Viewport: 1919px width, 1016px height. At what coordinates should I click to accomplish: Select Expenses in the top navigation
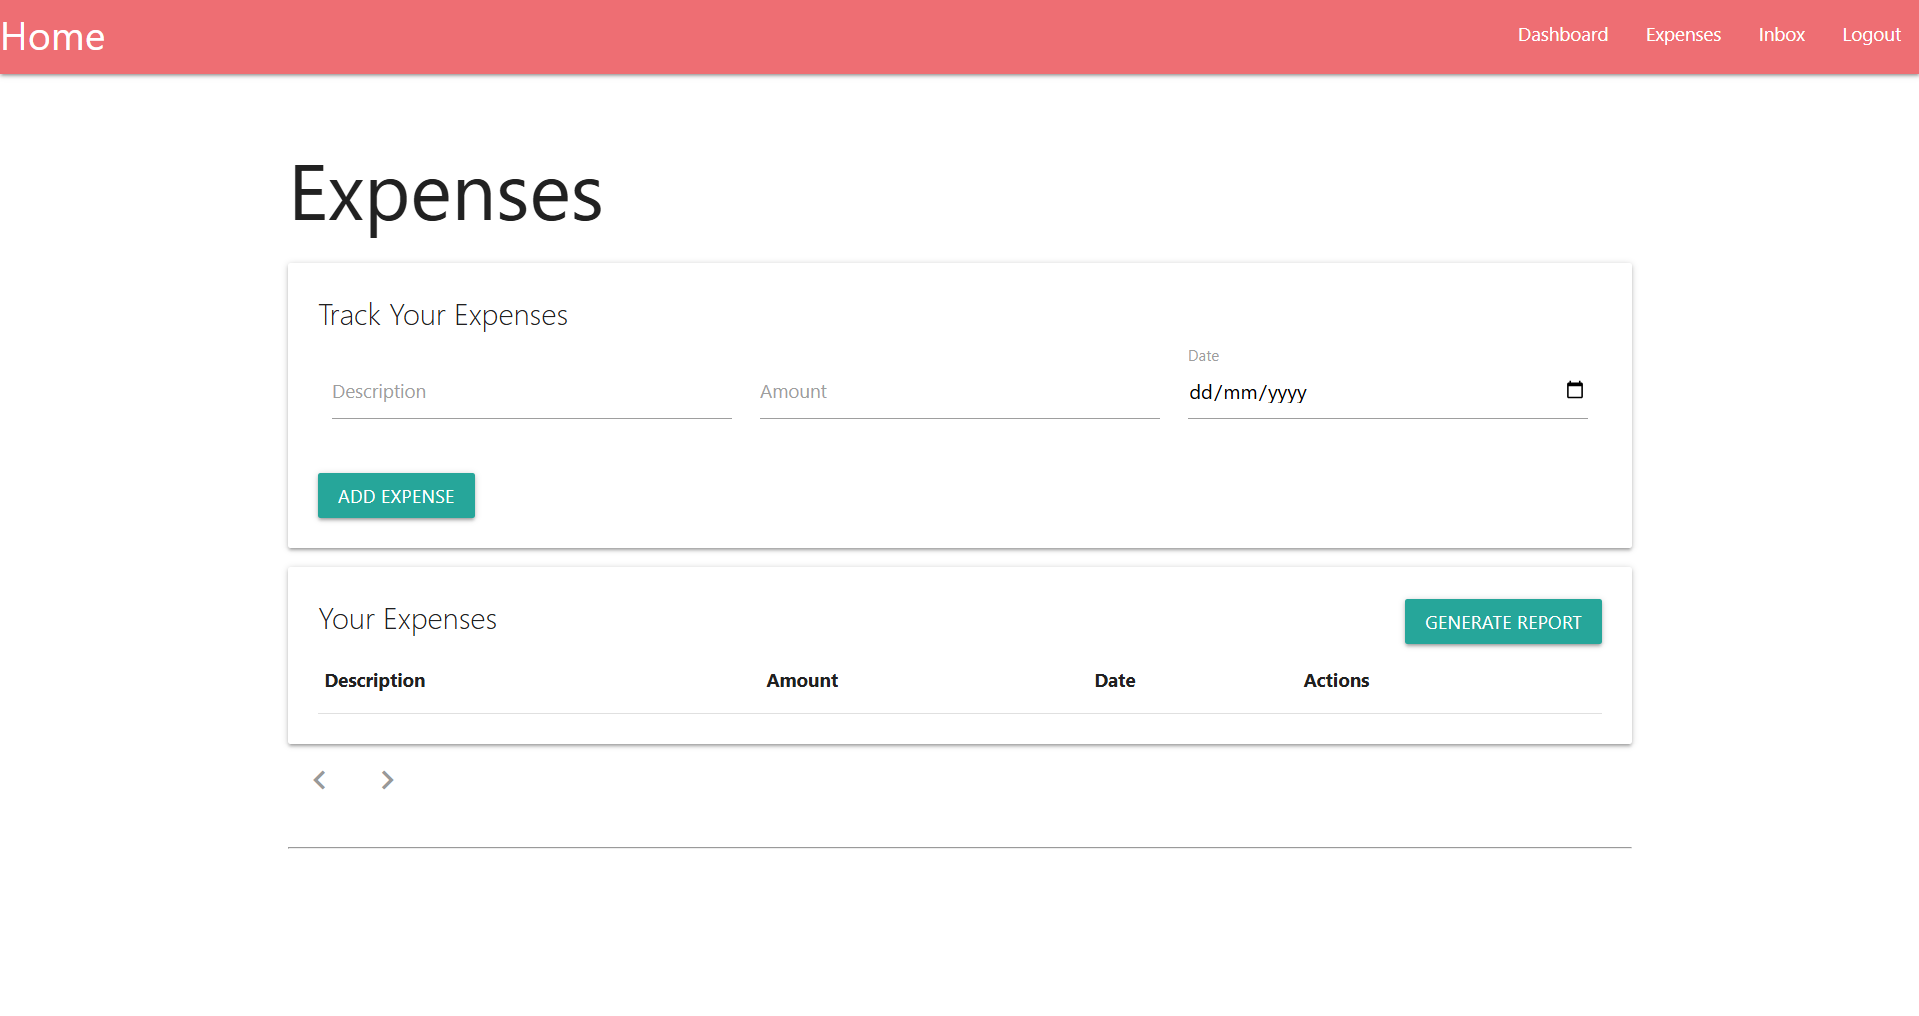[x=1683, y=35]
